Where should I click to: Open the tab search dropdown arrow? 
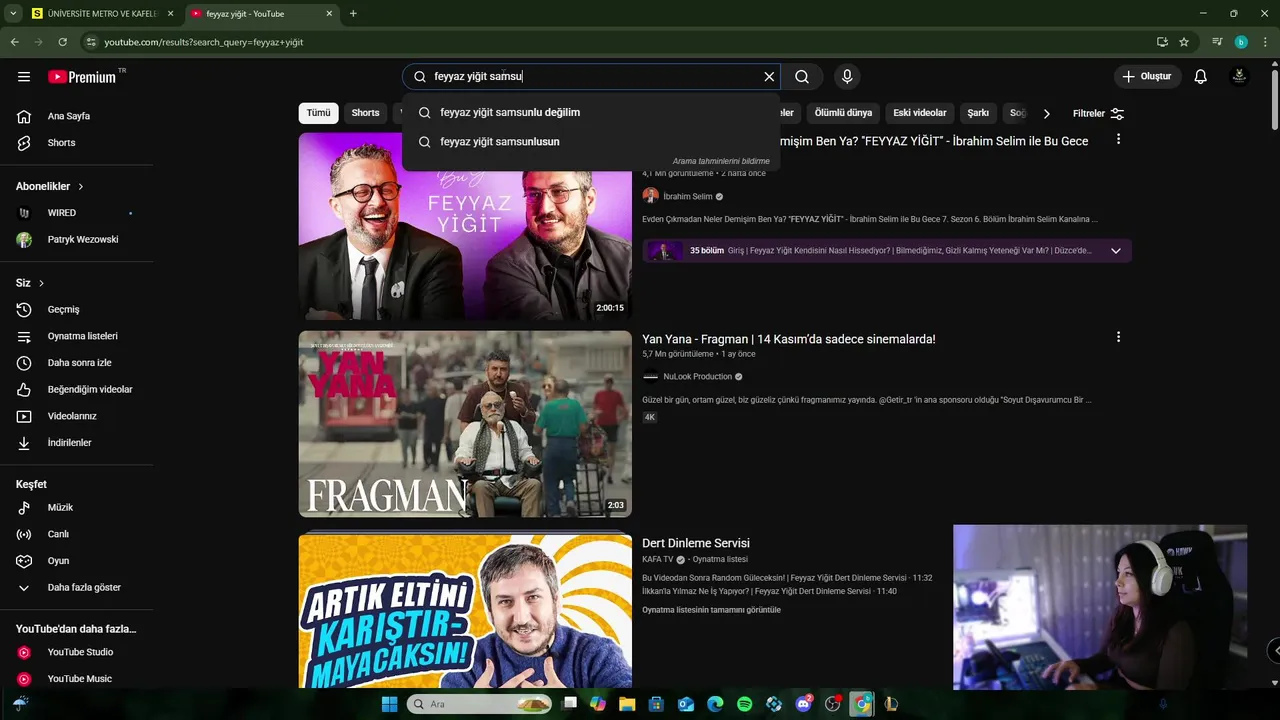click(13, 14)
